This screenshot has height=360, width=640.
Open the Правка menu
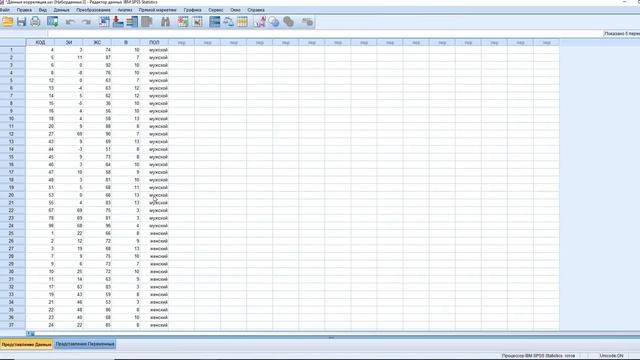(x=24, y=10)
